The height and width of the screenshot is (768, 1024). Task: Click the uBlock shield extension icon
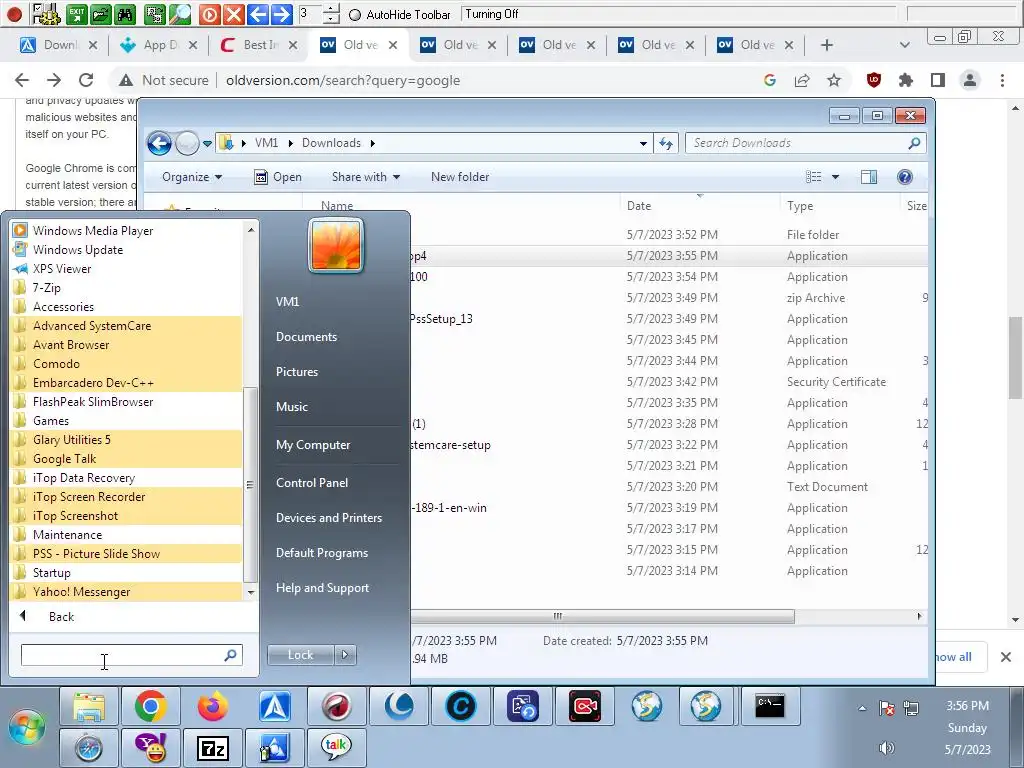click(874, 80)
